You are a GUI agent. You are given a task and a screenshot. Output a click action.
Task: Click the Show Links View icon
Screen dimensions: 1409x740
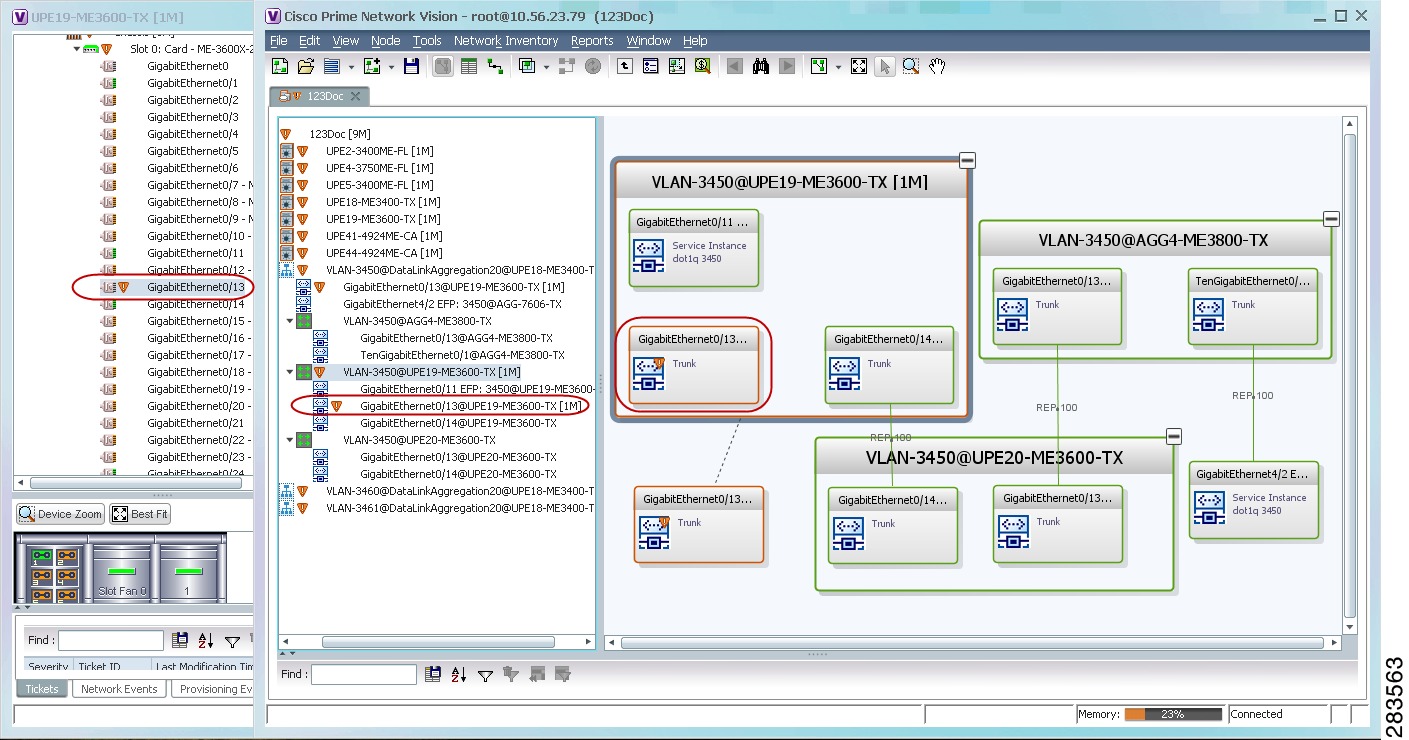click(495, 66)
